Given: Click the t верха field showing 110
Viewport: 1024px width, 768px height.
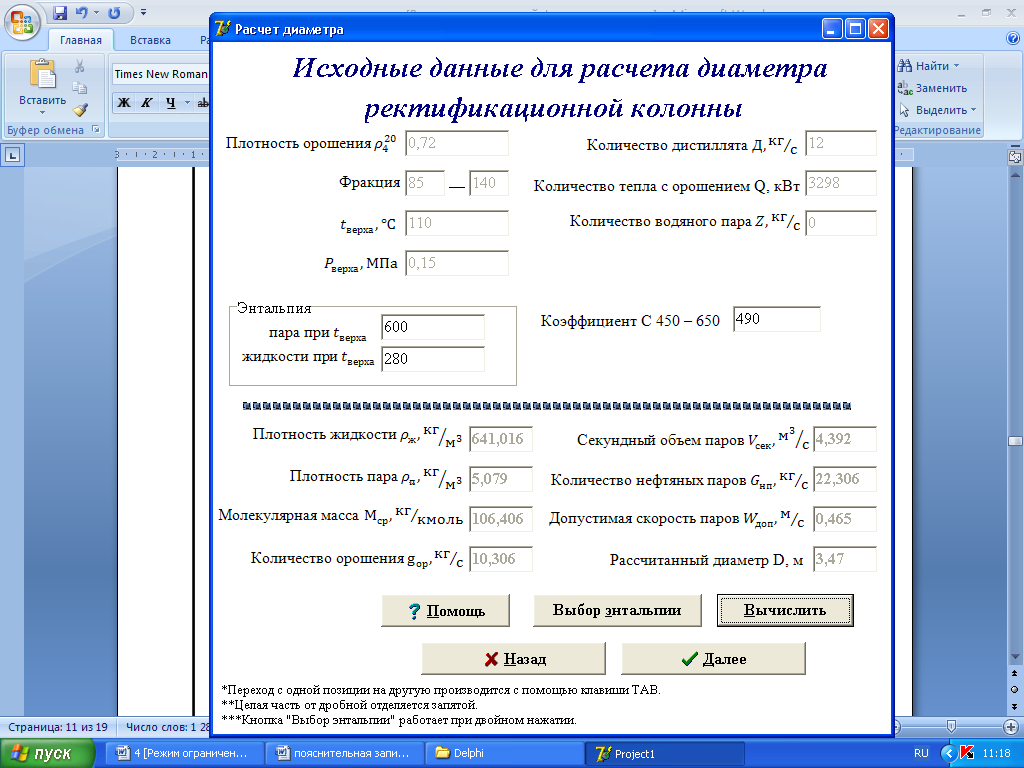Looking at the screenshot, I should 456,223.
